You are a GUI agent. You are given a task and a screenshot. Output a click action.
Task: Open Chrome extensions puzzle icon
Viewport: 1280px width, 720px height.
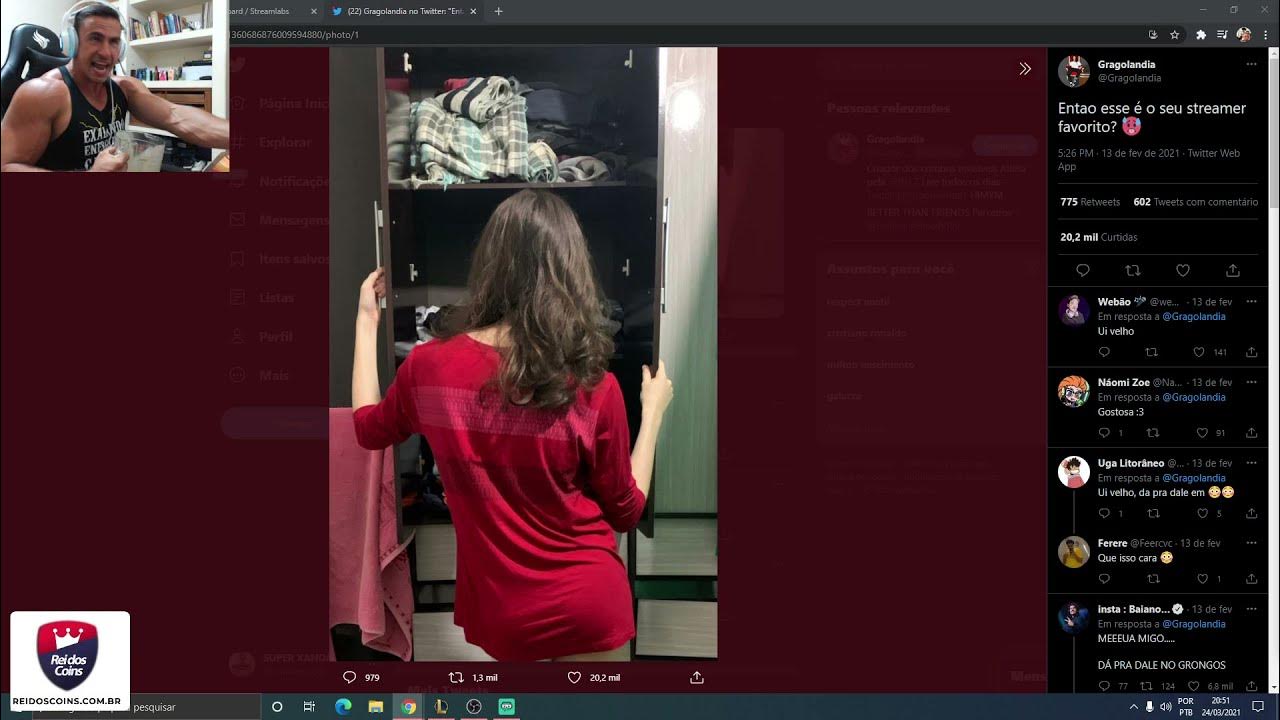click(x=1201, y=34)
